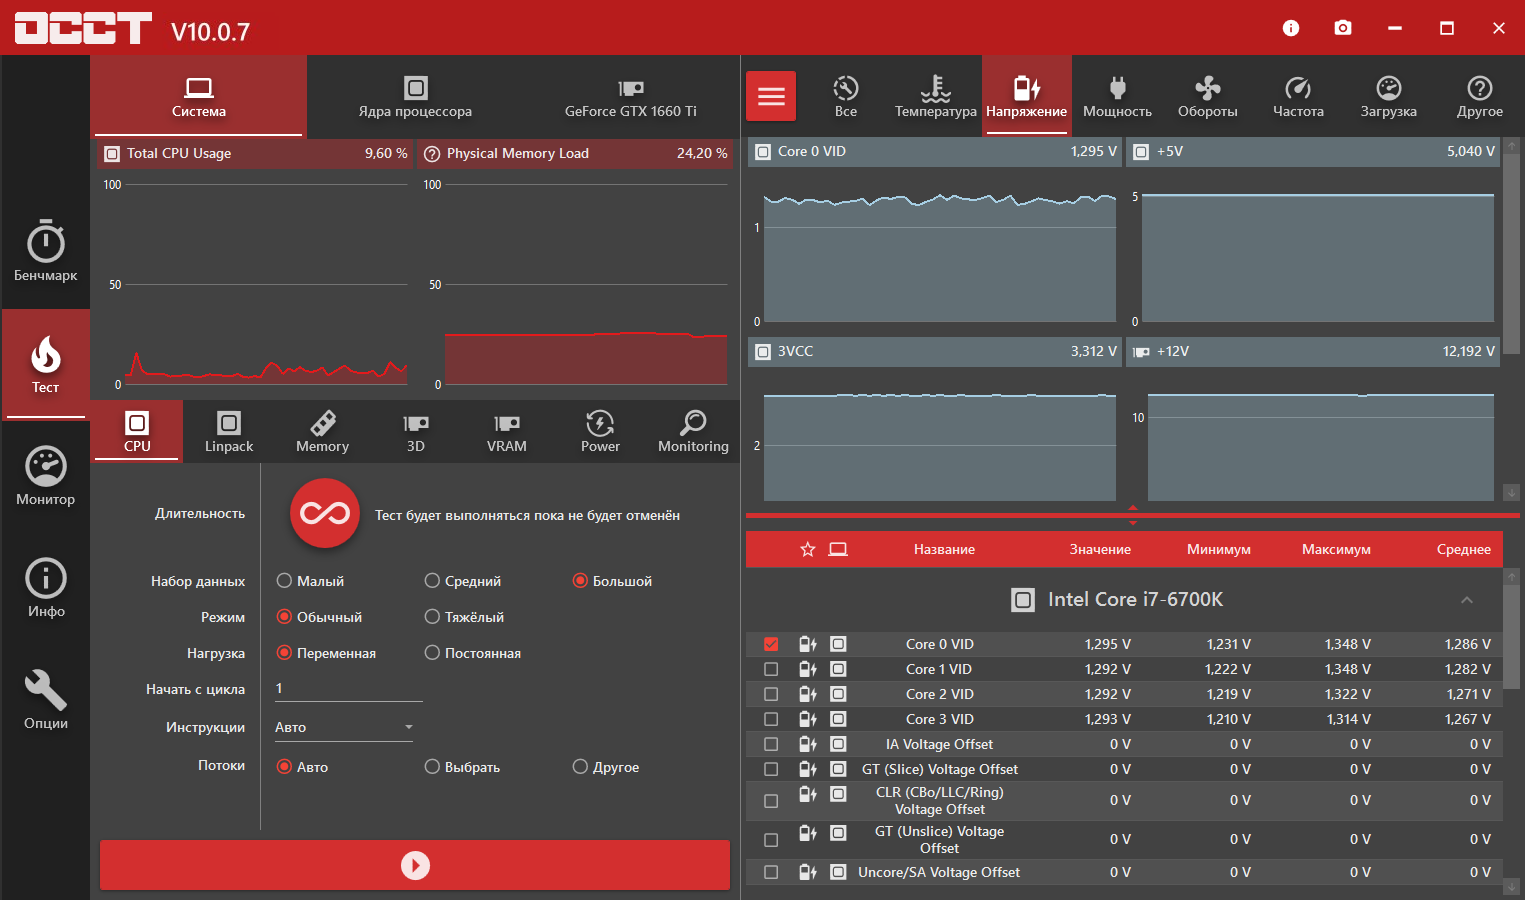Start the test with play button

[415, 865]
